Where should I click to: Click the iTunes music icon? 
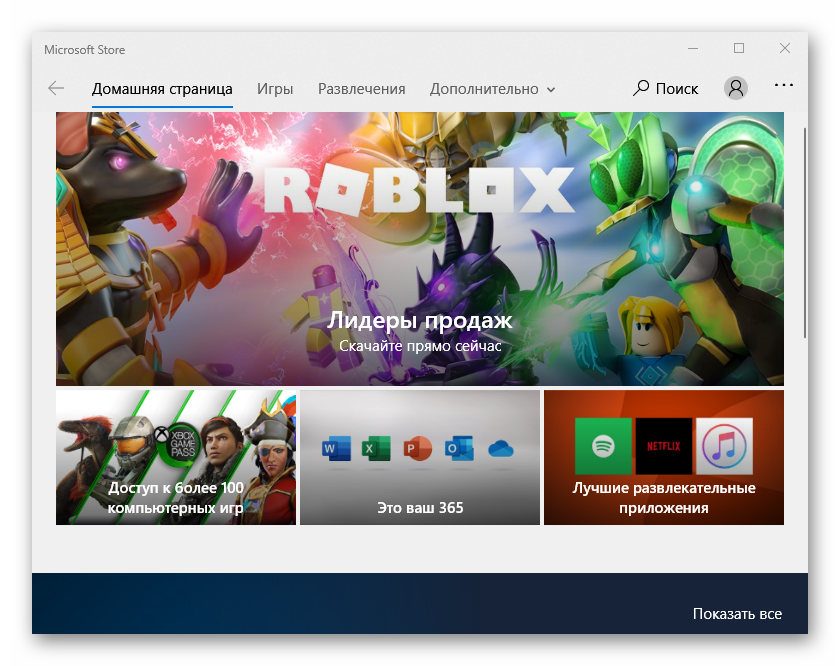(x=724, y=446)
